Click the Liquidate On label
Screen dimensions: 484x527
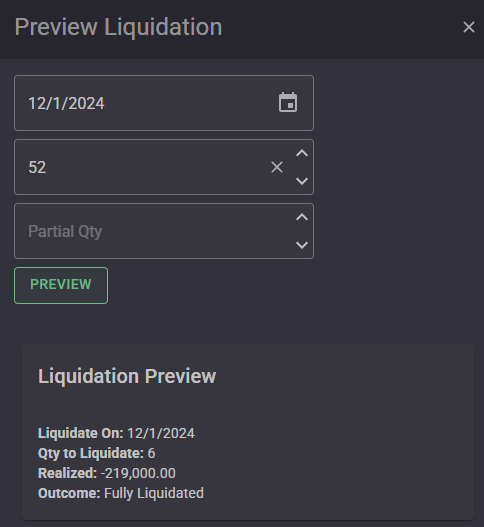pyautogui.click(x=81, y=433)
